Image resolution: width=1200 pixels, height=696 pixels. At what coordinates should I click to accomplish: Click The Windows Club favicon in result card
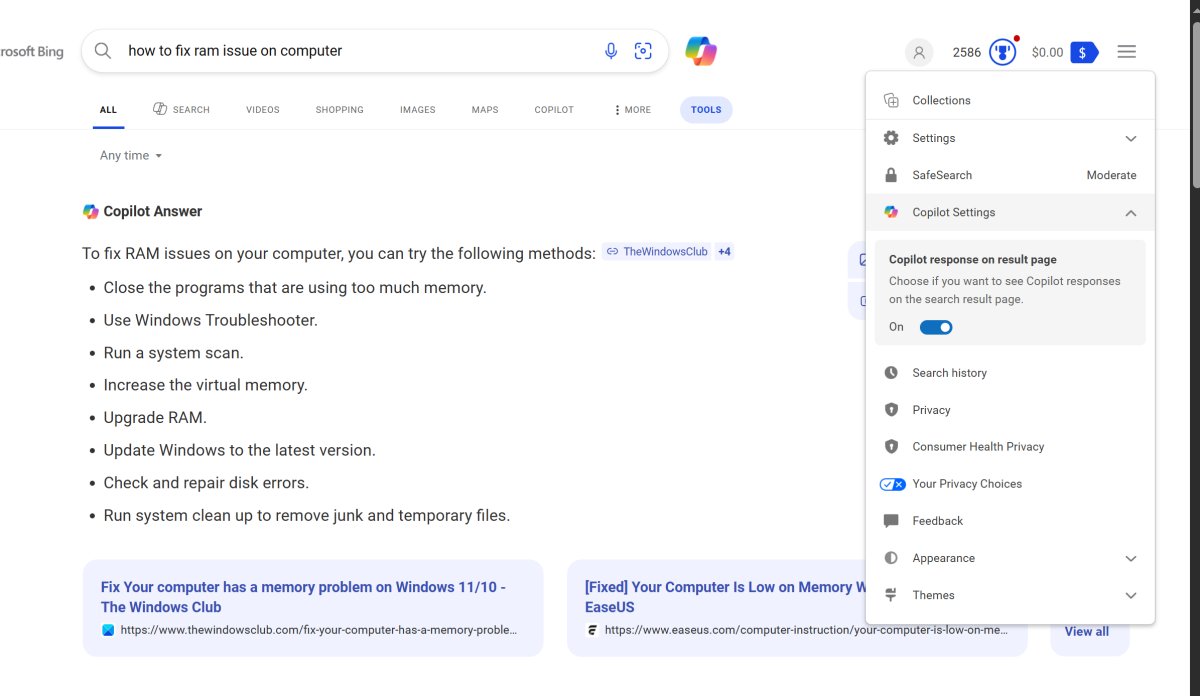click(x=108, y=630)
